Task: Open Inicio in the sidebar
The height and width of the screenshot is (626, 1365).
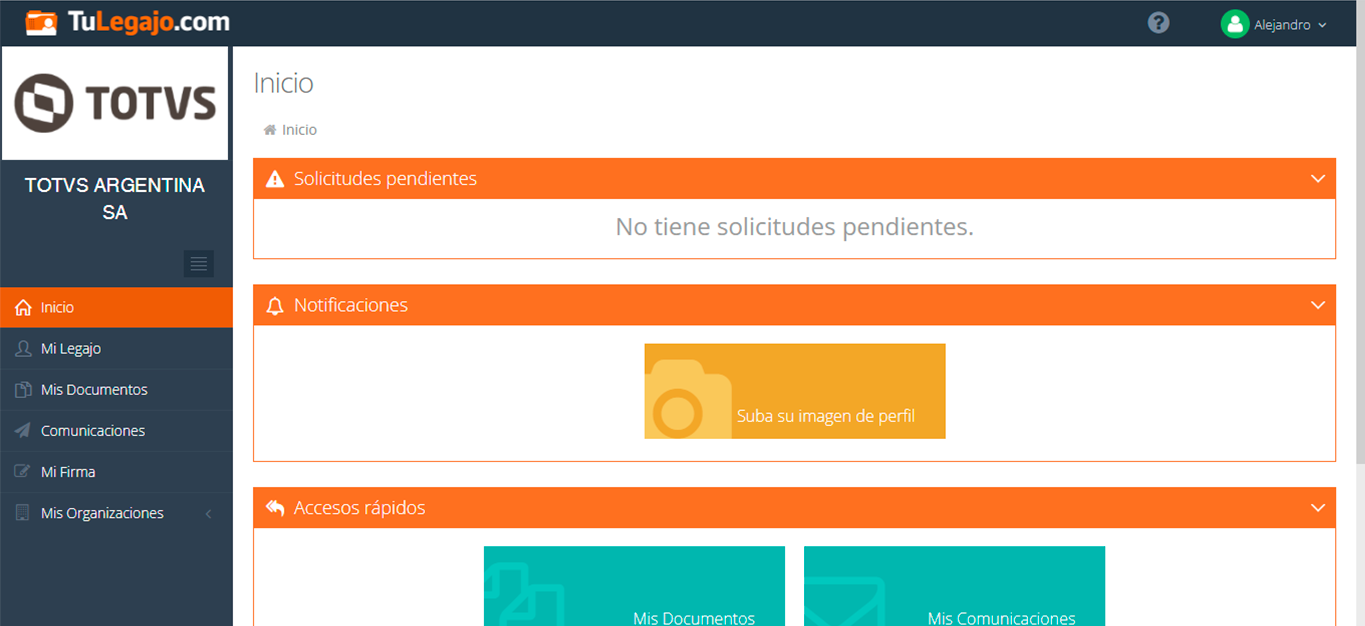Action: click(x=57, y=308)
